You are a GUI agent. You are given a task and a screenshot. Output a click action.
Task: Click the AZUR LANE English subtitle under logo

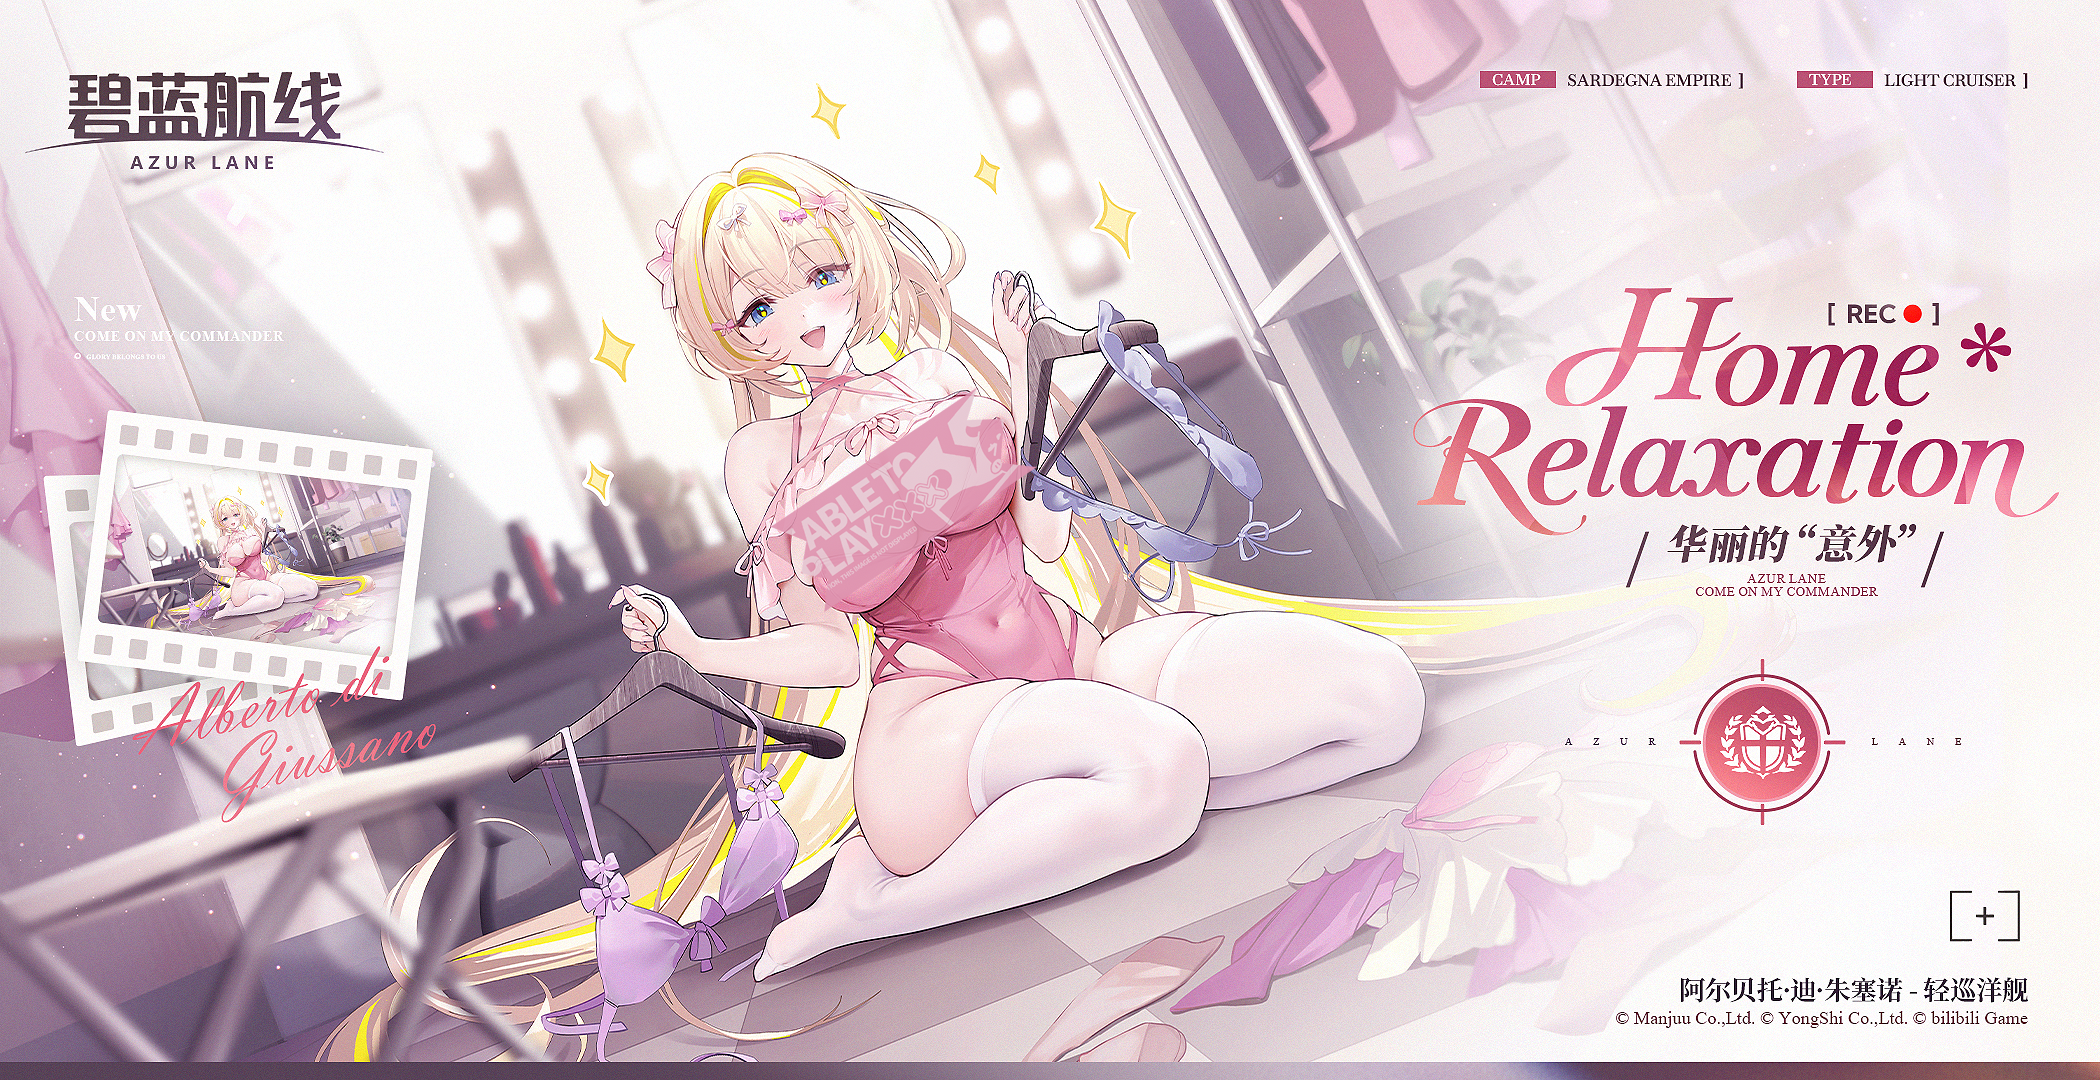203,163
